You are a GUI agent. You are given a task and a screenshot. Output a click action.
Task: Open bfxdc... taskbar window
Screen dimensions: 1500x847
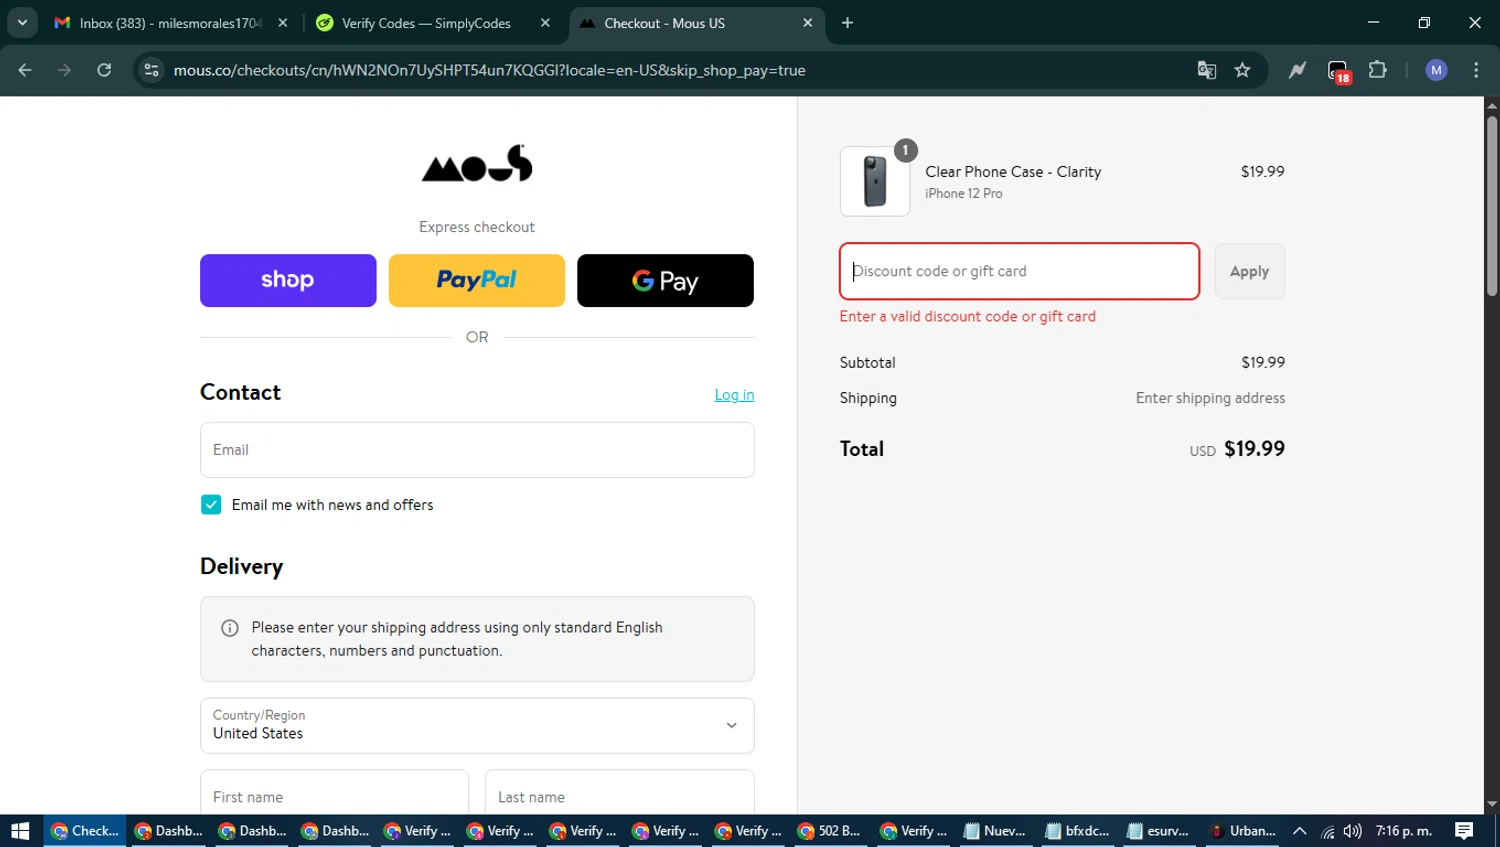tap(1078, 831)
